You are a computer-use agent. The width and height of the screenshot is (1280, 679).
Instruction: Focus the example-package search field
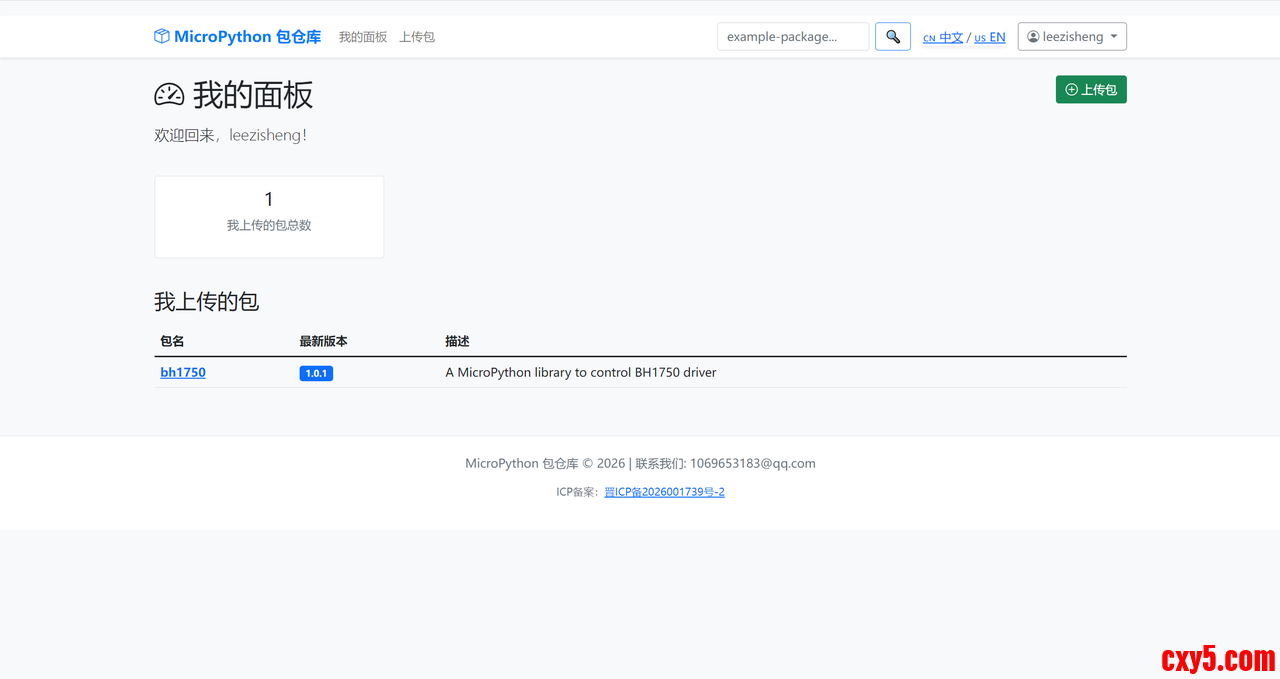[793, 37]
